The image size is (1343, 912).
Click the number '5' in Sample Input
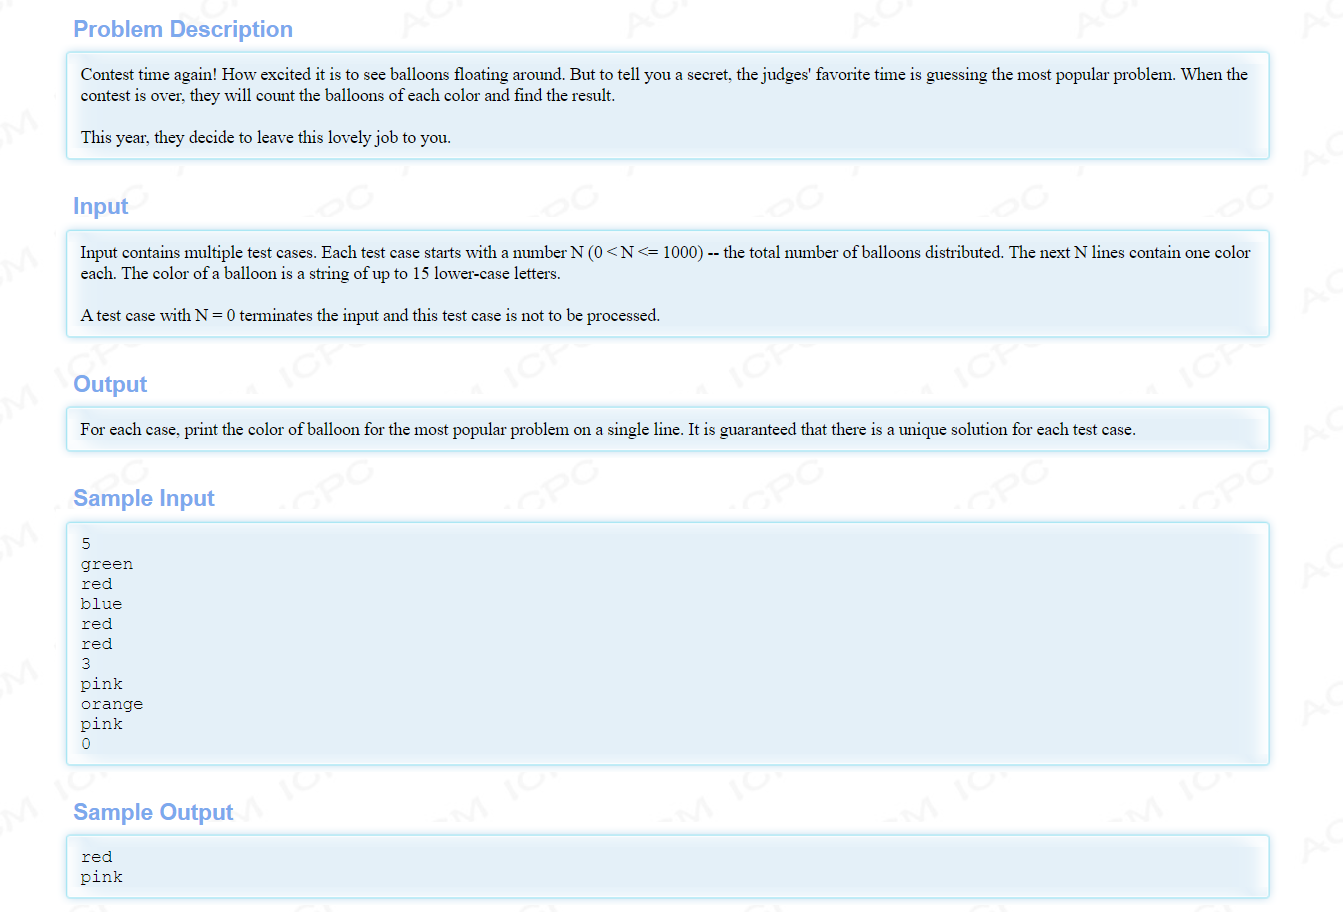click(x=86, y=544)
